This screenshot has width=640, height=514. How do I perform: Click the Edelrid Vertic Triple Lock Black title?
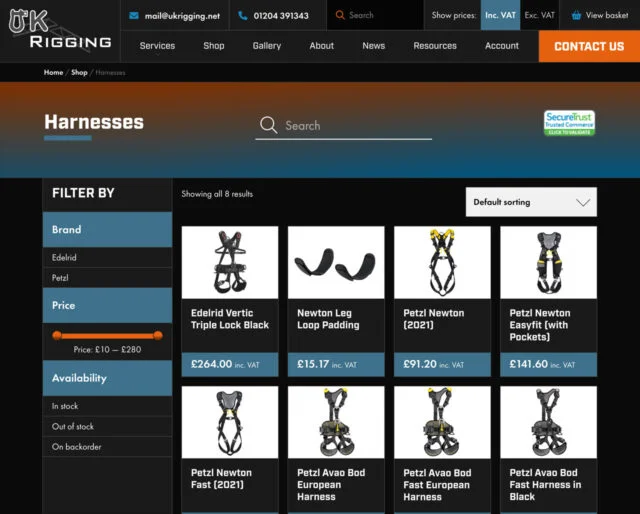[x=230, y=319]
